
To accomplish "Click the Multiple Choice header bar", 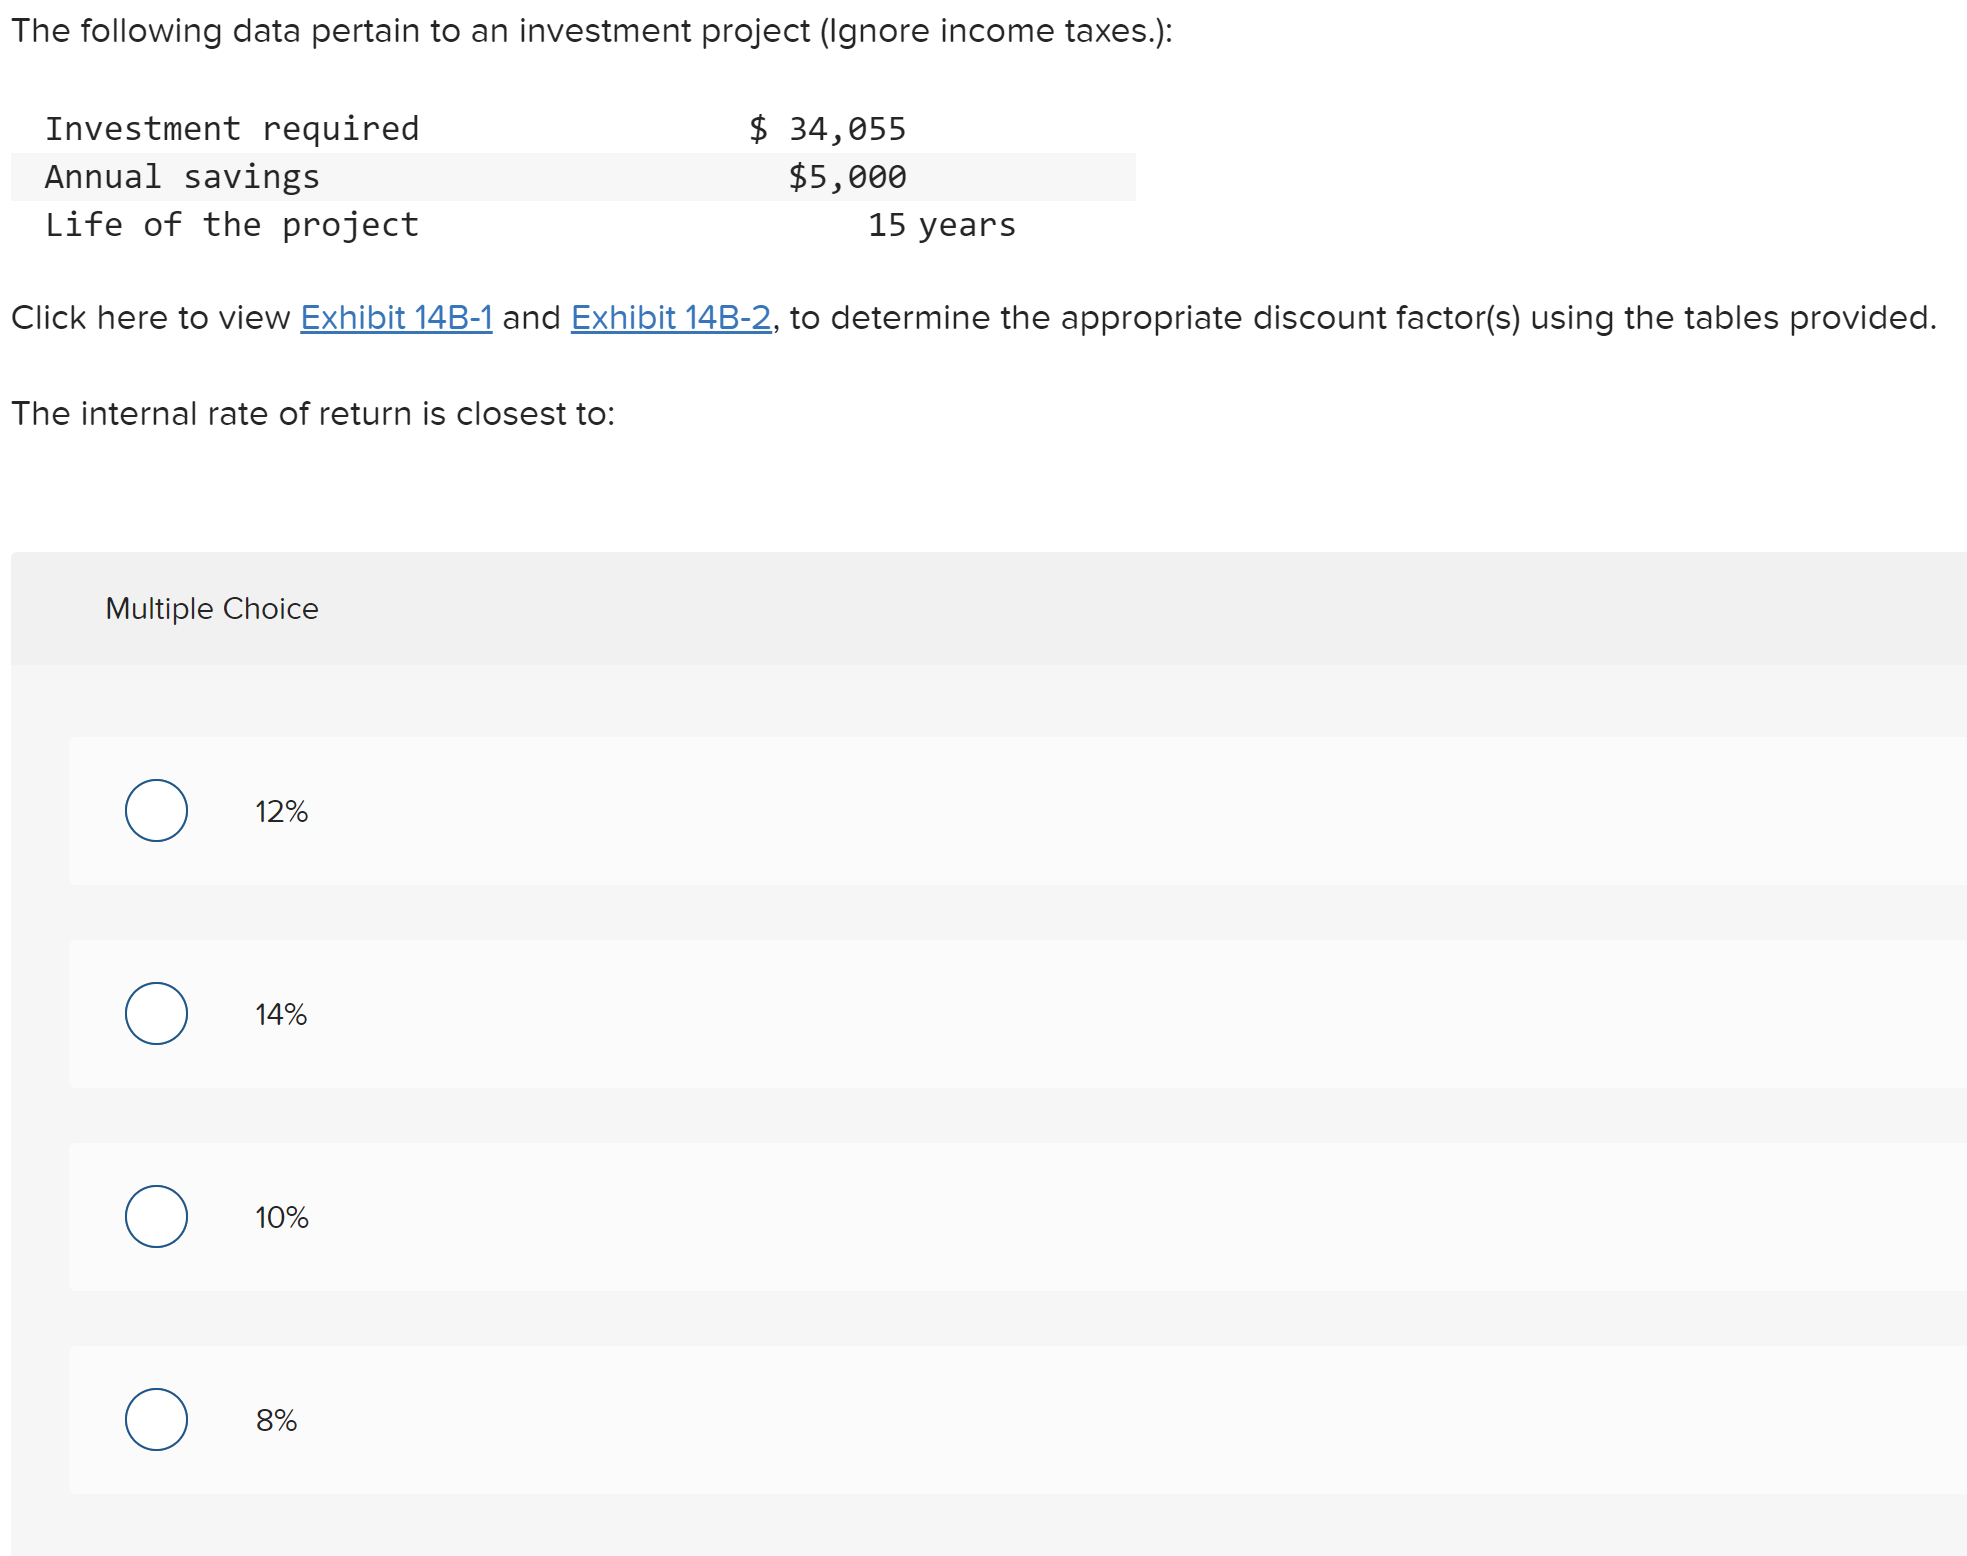I will pos(211,607).
